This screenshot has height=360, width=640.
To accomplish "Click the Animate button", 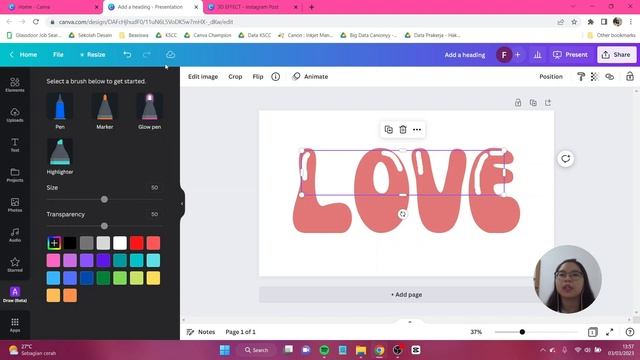I will coord(310,76).
